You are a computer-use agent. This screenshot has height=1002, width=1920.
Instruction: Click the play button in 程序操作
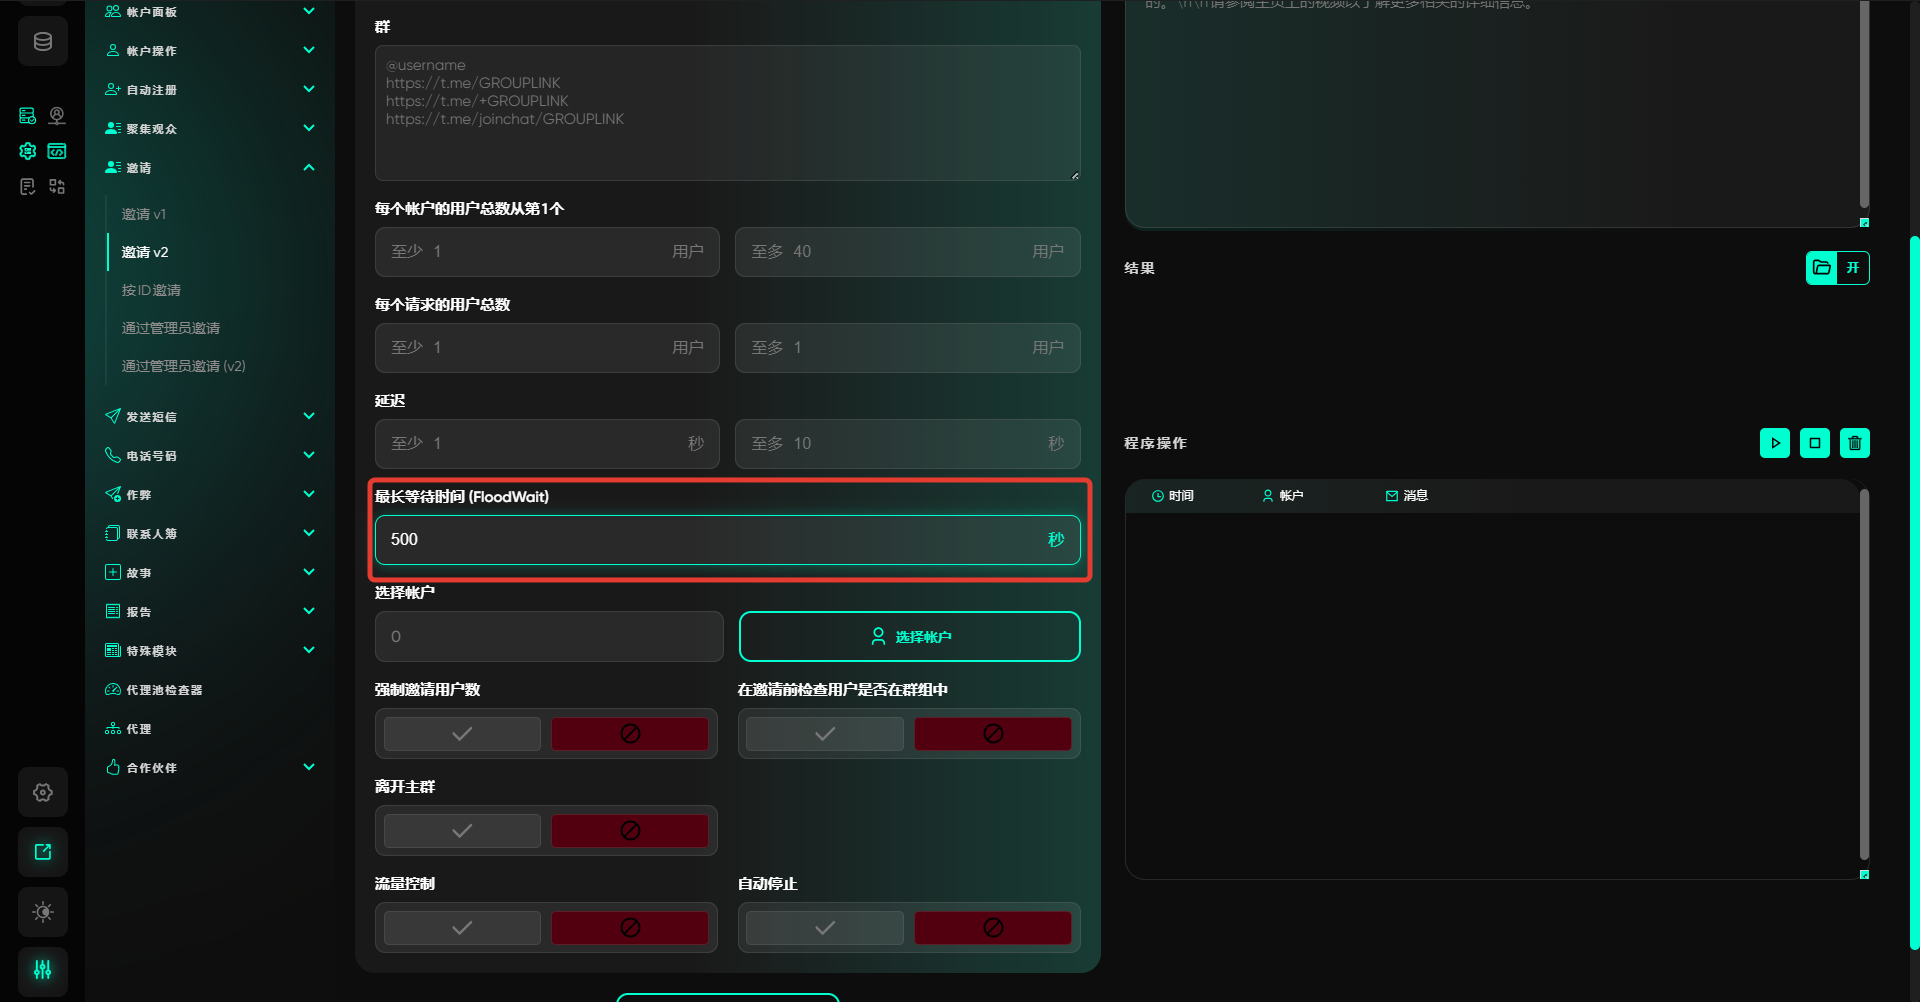tap(1774, 443)
